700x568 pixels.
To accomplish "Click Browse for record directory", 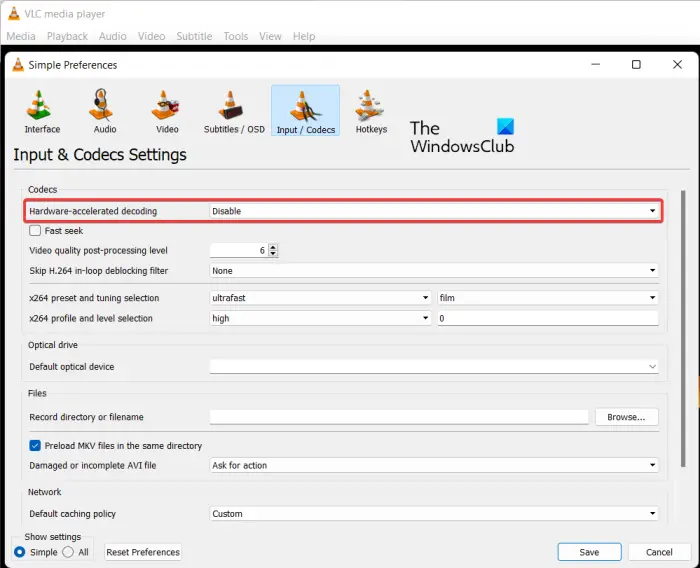I will [626, 417].
